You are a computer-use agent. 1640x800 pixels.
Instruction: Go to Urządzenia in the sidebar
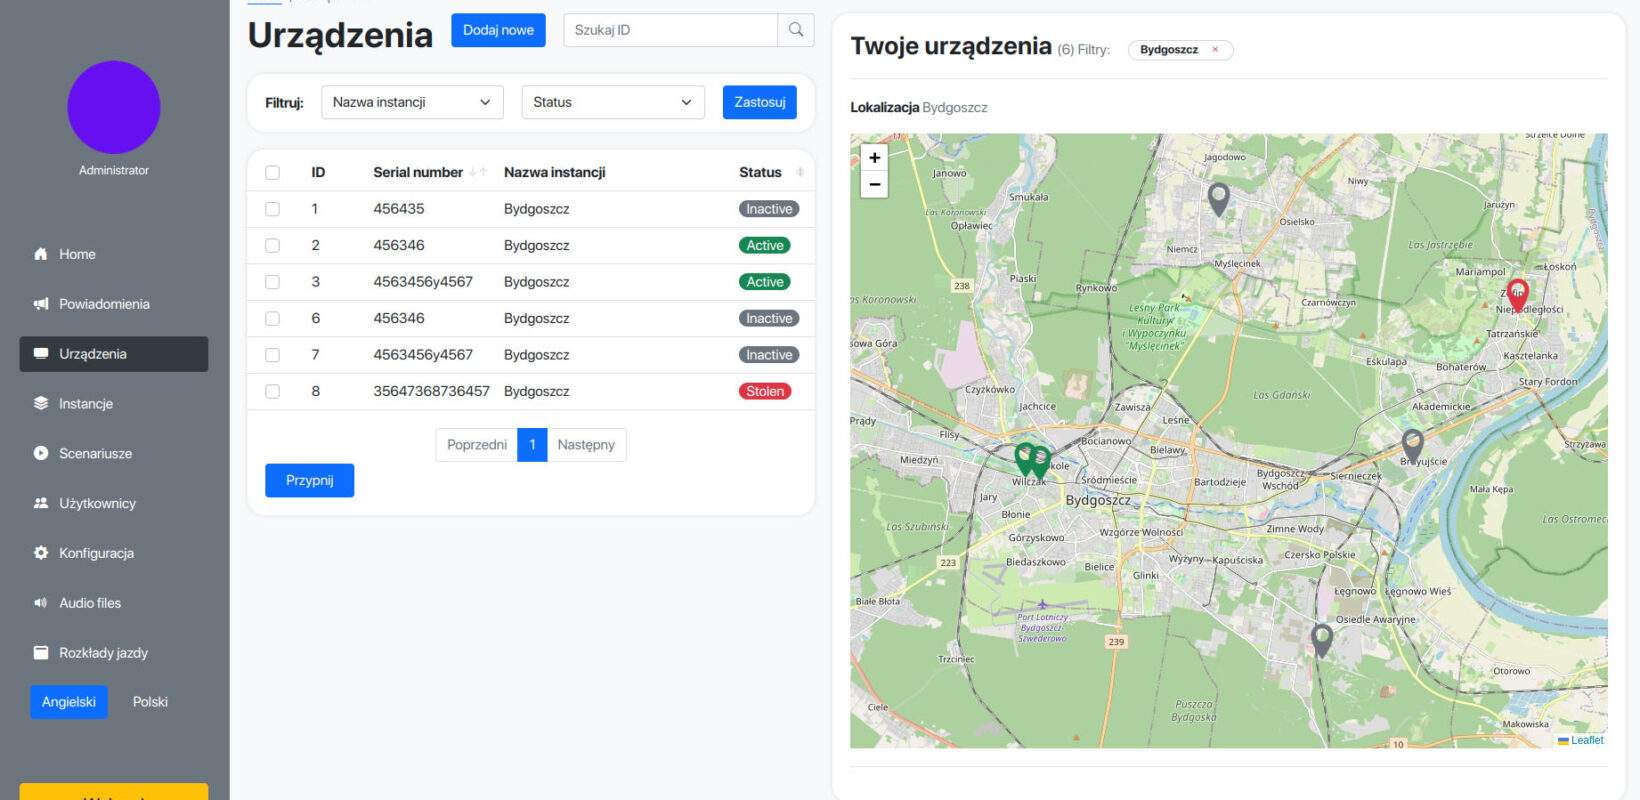pyautogui.click(x=114, y=354)
